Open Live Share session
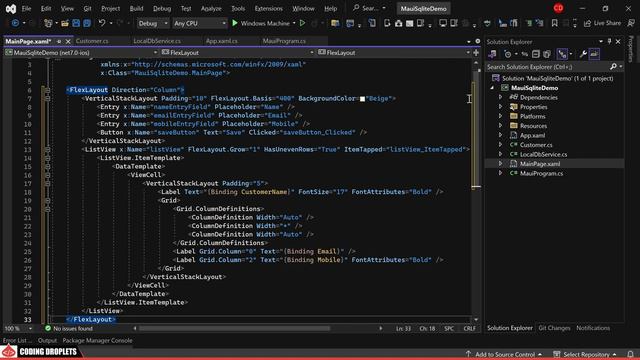Screen dimensions: 640x360 [602, 23]
